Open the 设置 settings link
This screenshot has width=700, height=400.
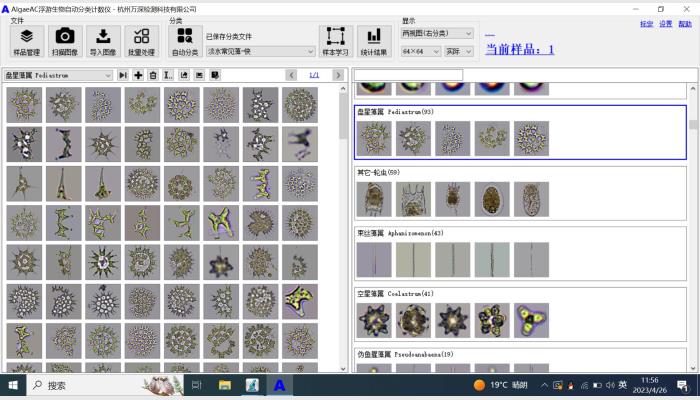[x=665, y=24]
